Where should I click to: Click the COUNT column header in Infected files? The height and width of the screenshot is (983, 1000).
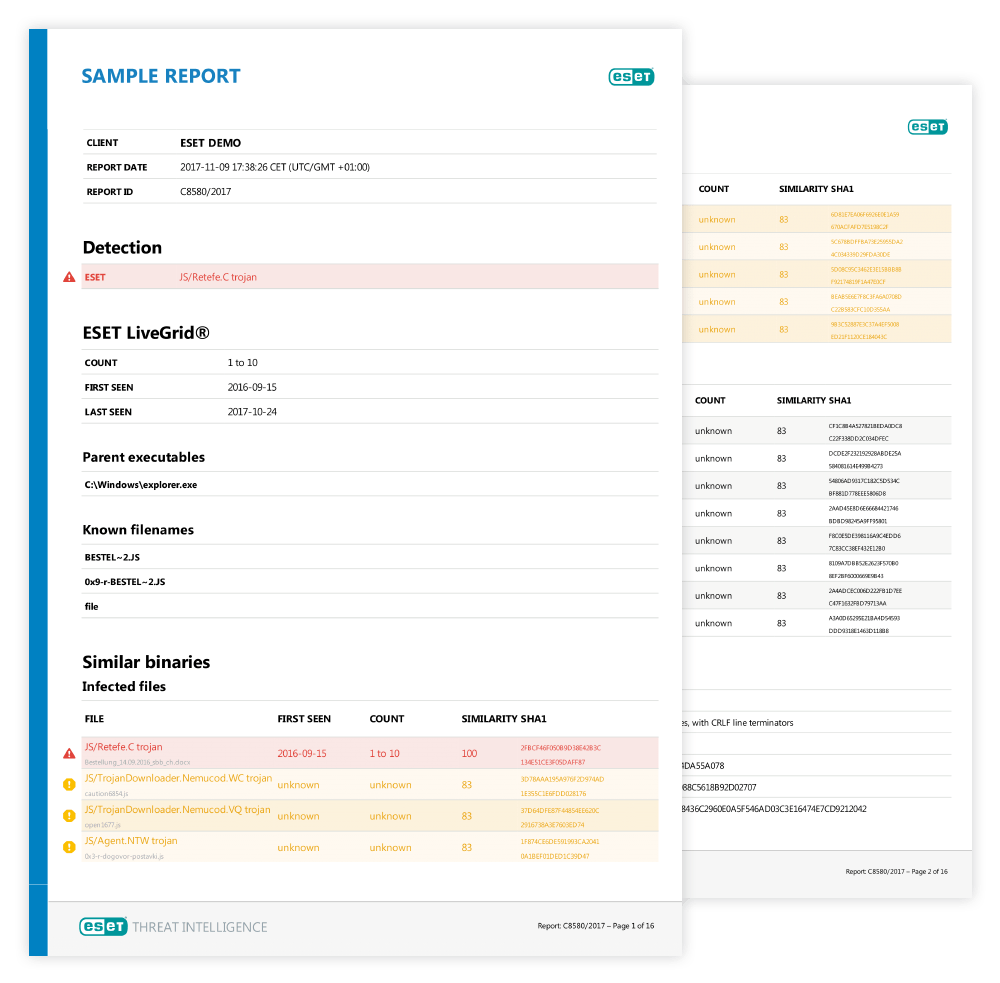[387, 719]
